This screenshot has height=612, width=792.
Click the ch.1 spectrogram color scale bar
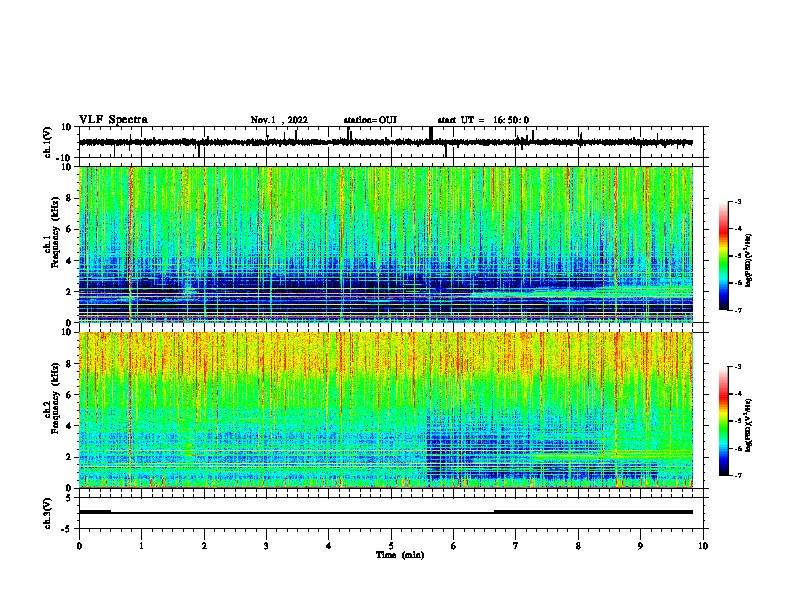pos(723,255)
